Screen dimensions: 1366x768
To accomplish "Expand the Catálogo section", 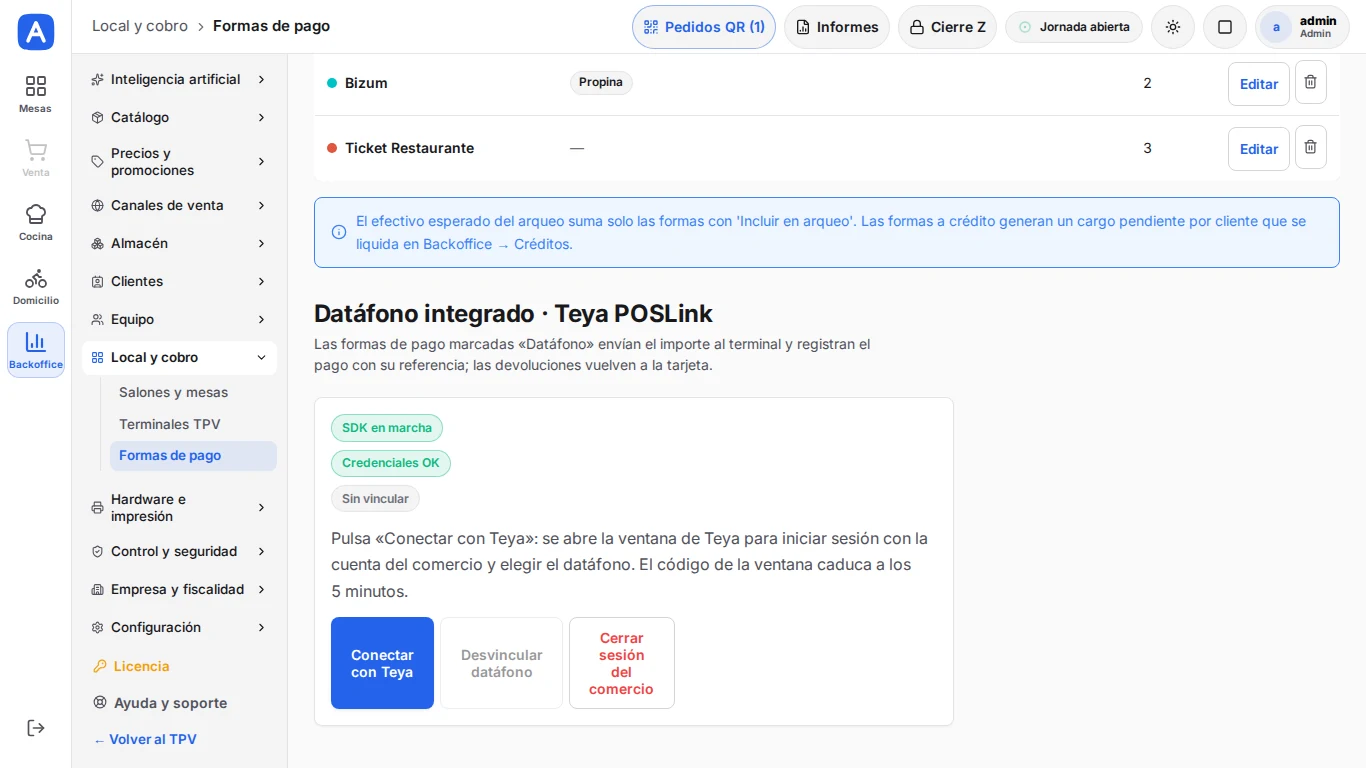I will click(179, 117).
